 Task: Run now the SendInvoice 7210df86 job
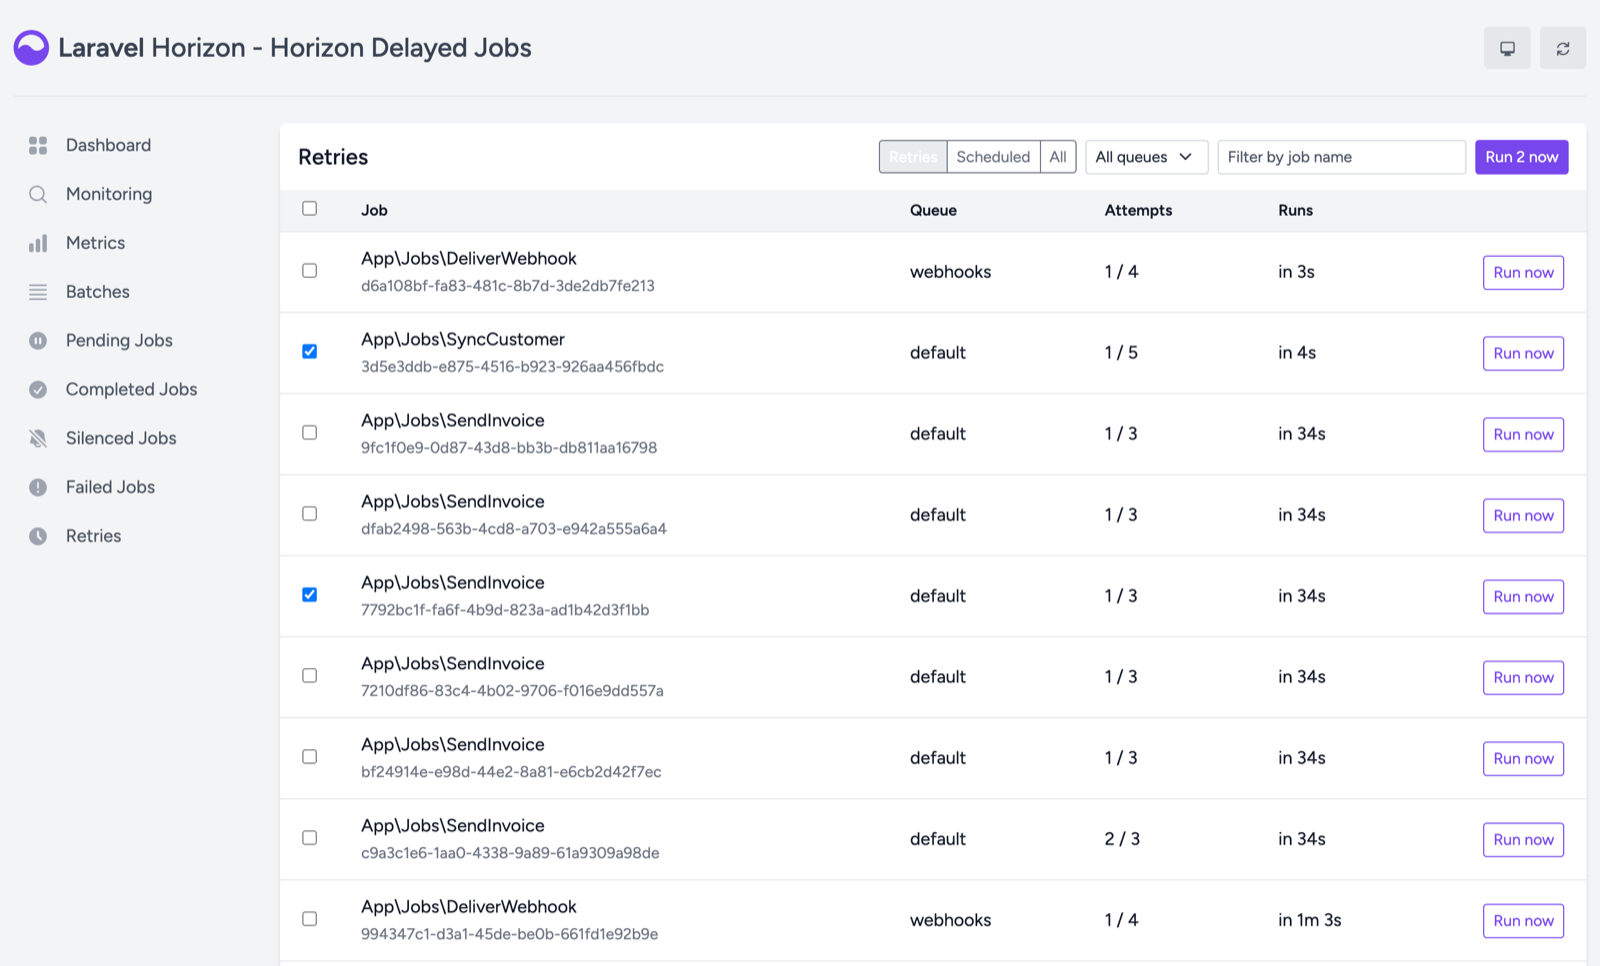pyautogui.click(x=1523, y=677)
